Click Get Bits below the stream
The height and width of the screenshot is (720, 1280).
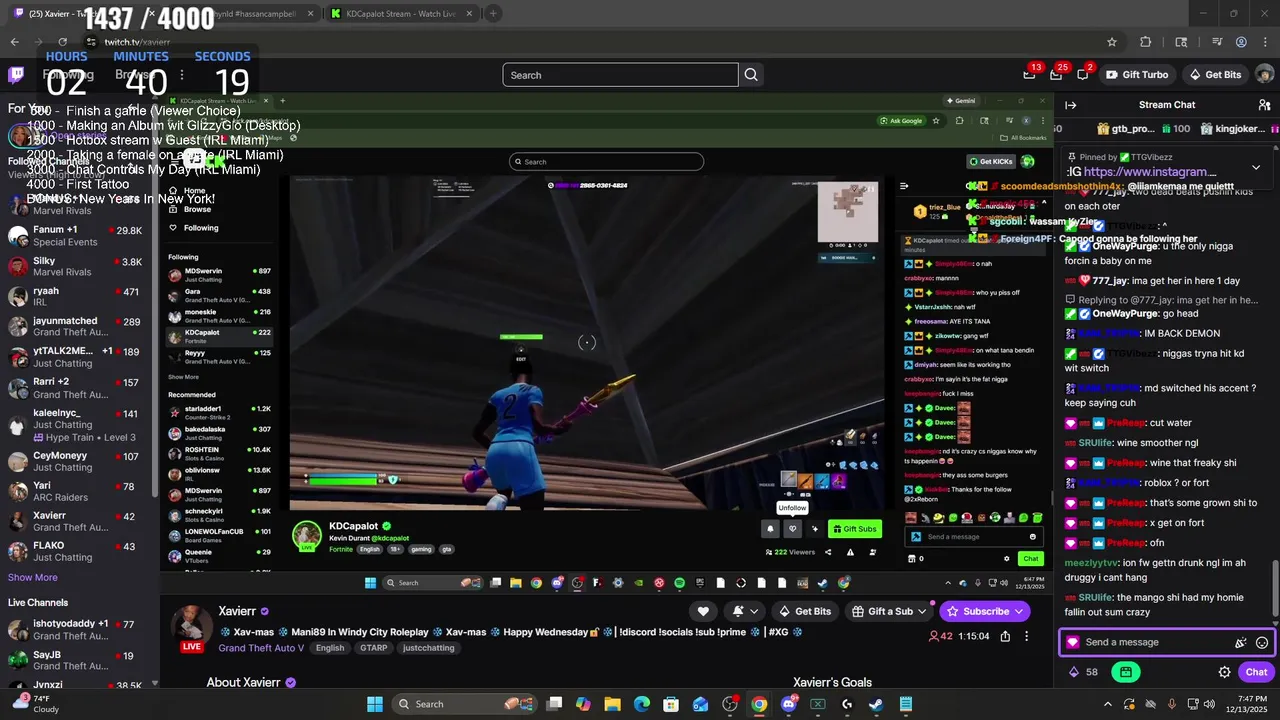pyautogui.click(x=805, y=611)
